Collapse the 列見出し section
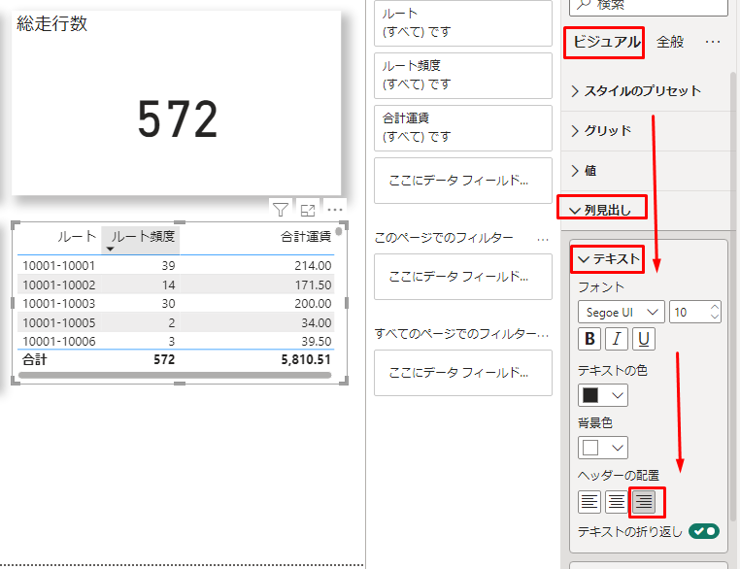The width and height of the screenshot is (740, 569). tap(602, 209)
